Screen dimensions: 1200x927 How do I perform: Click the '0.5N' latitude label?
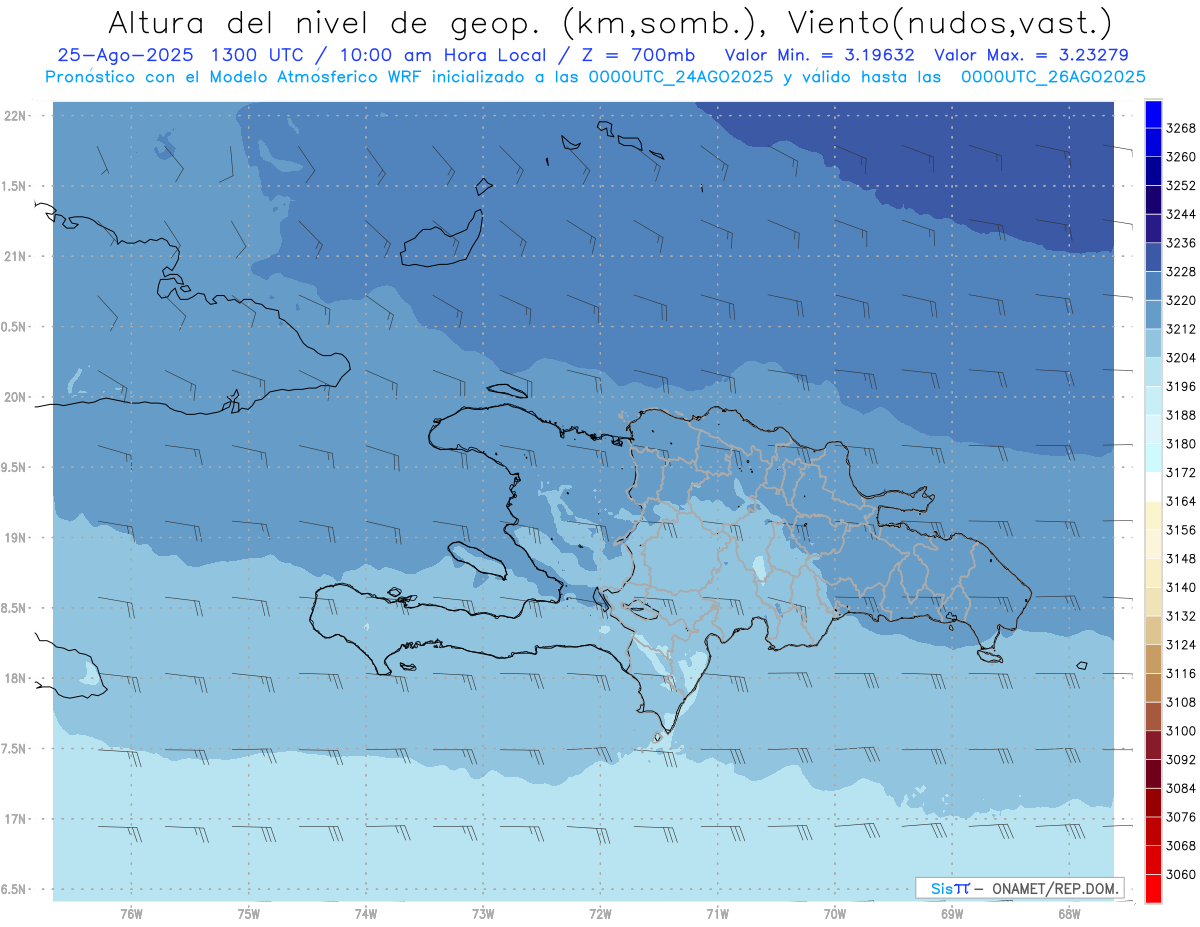(x=14, y=327)
